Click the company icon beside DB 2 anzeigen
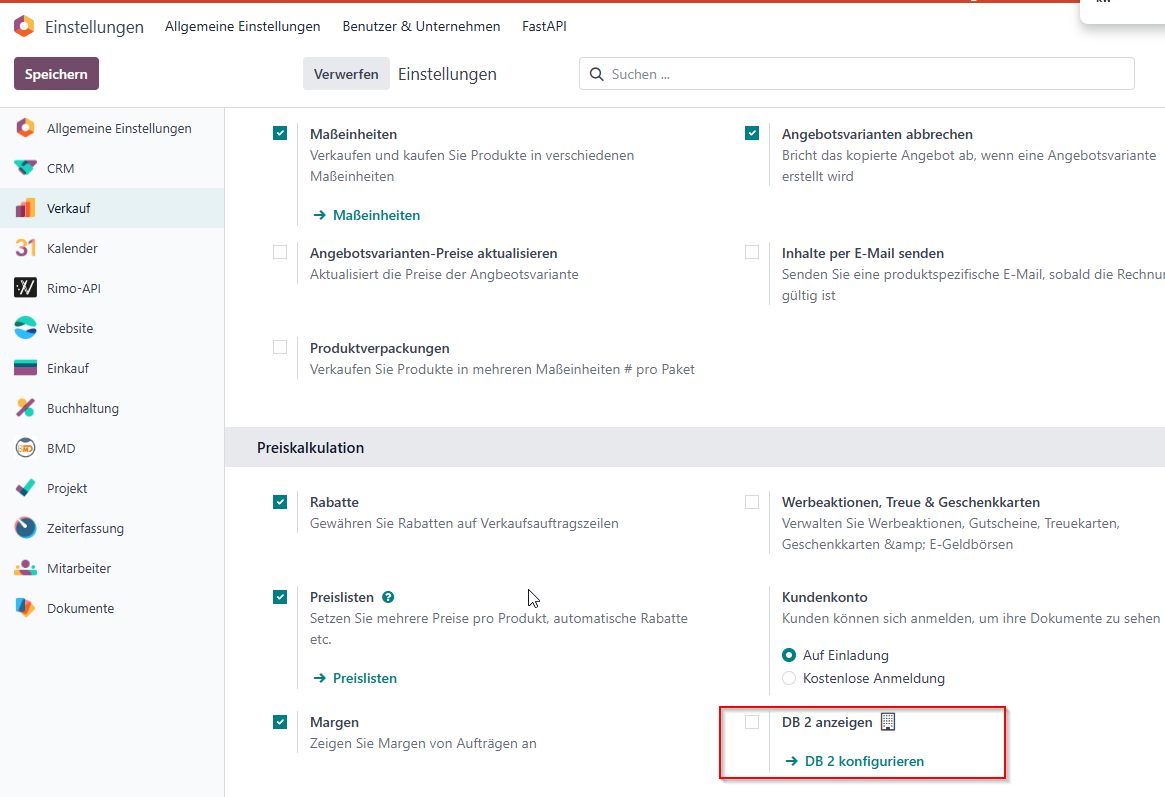The height and width of the screenshot is (797, 1165). pyautogui.click(x=888, y=722)
